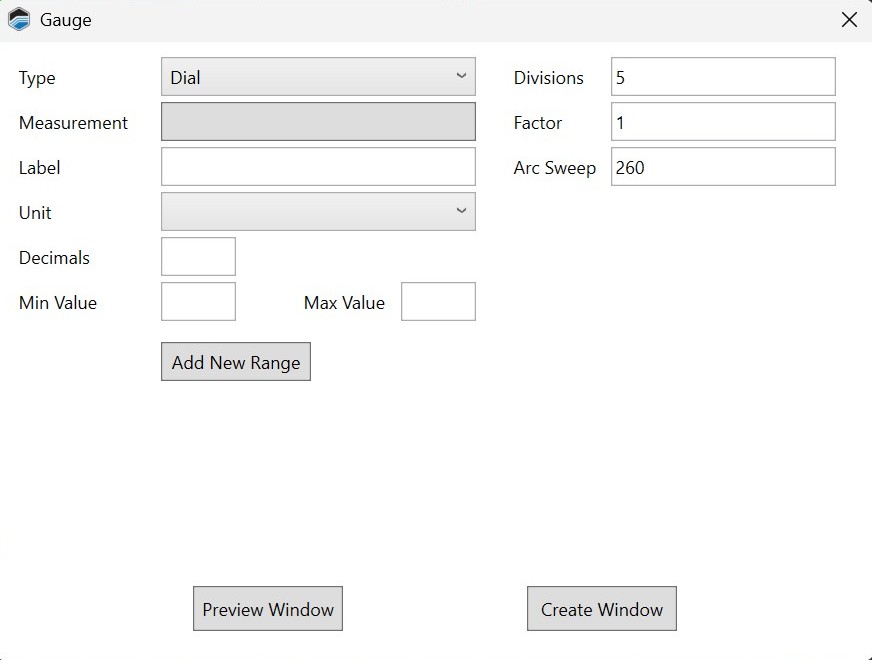The height and width of the screenshot is (660, 872).
Task: Click the Arc Sweep field showing 260
Action: [x=723, y=167]
